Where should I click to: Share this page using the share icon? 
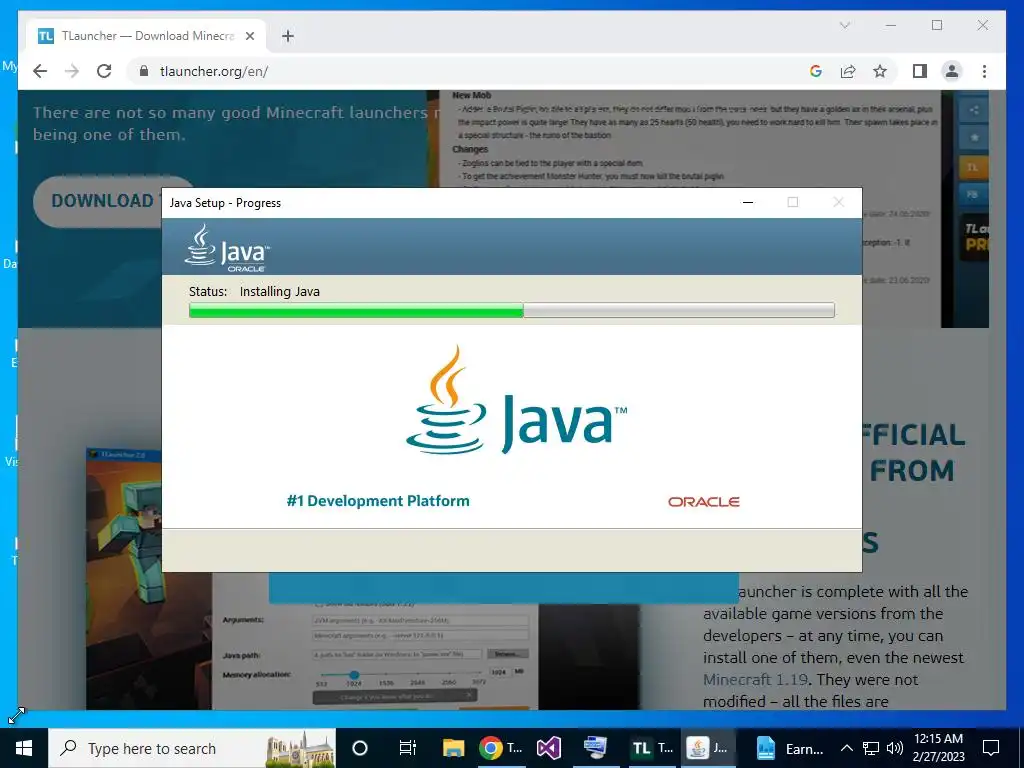[848, 71]
